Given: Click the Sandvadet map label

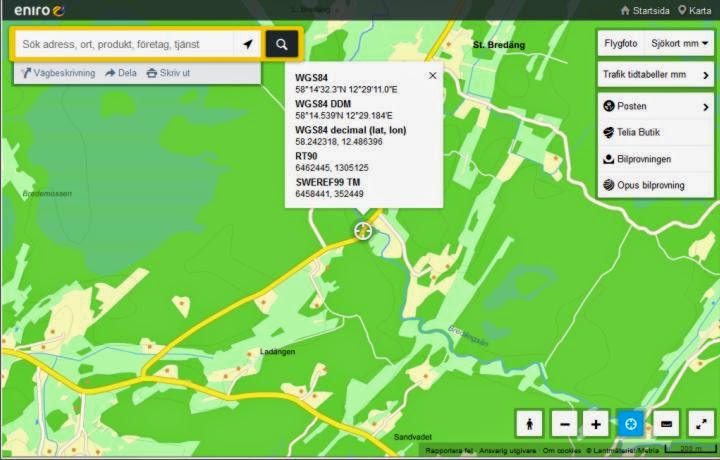Looking at the screenshot, I should pyautogui.click(x=413, y=437).
